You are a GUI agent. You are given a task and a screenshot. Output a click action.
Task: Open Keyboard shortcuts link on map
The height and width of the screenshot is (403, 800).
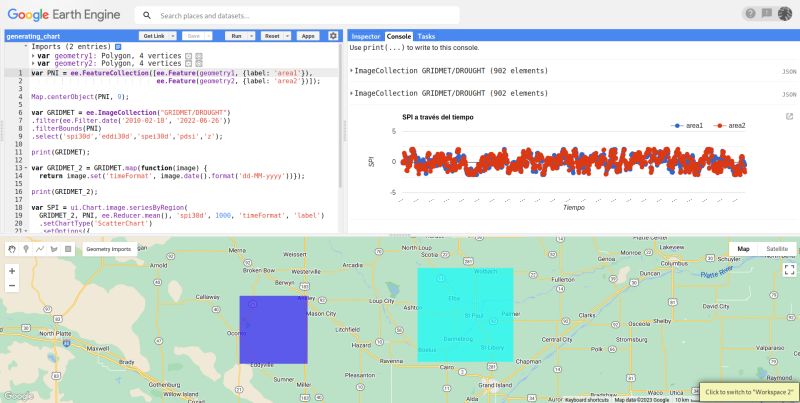pyautogui.click(x=587, y=400)
